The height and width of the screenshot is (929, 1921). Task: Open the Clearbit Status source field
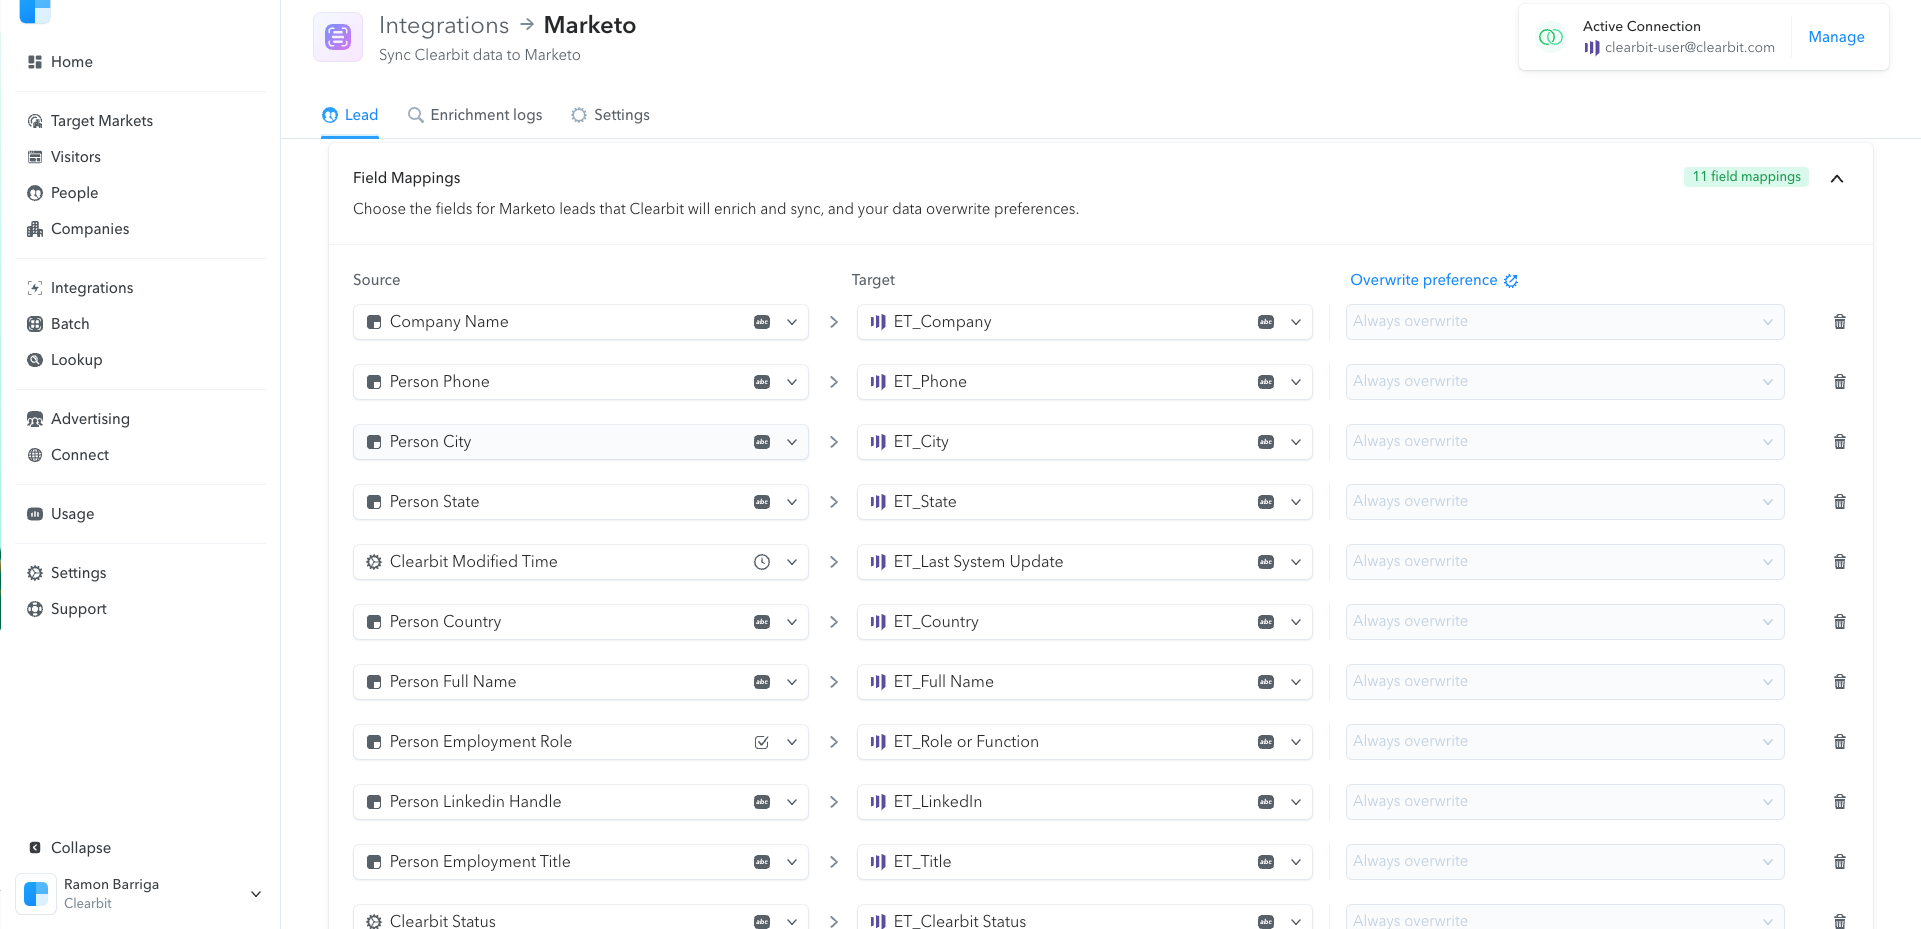coord(580,918)
